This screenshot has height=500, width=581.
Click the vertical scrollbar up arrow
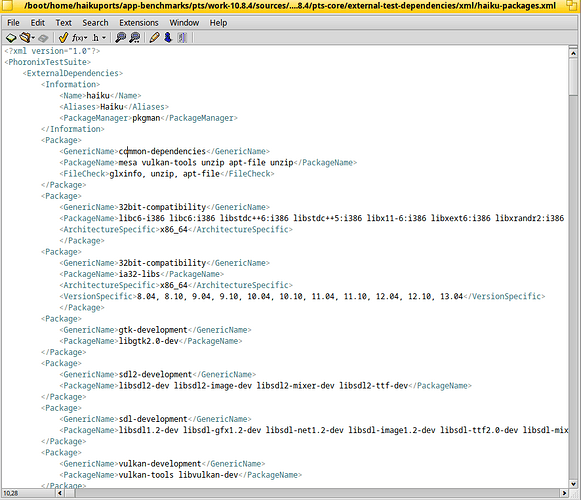573,53
